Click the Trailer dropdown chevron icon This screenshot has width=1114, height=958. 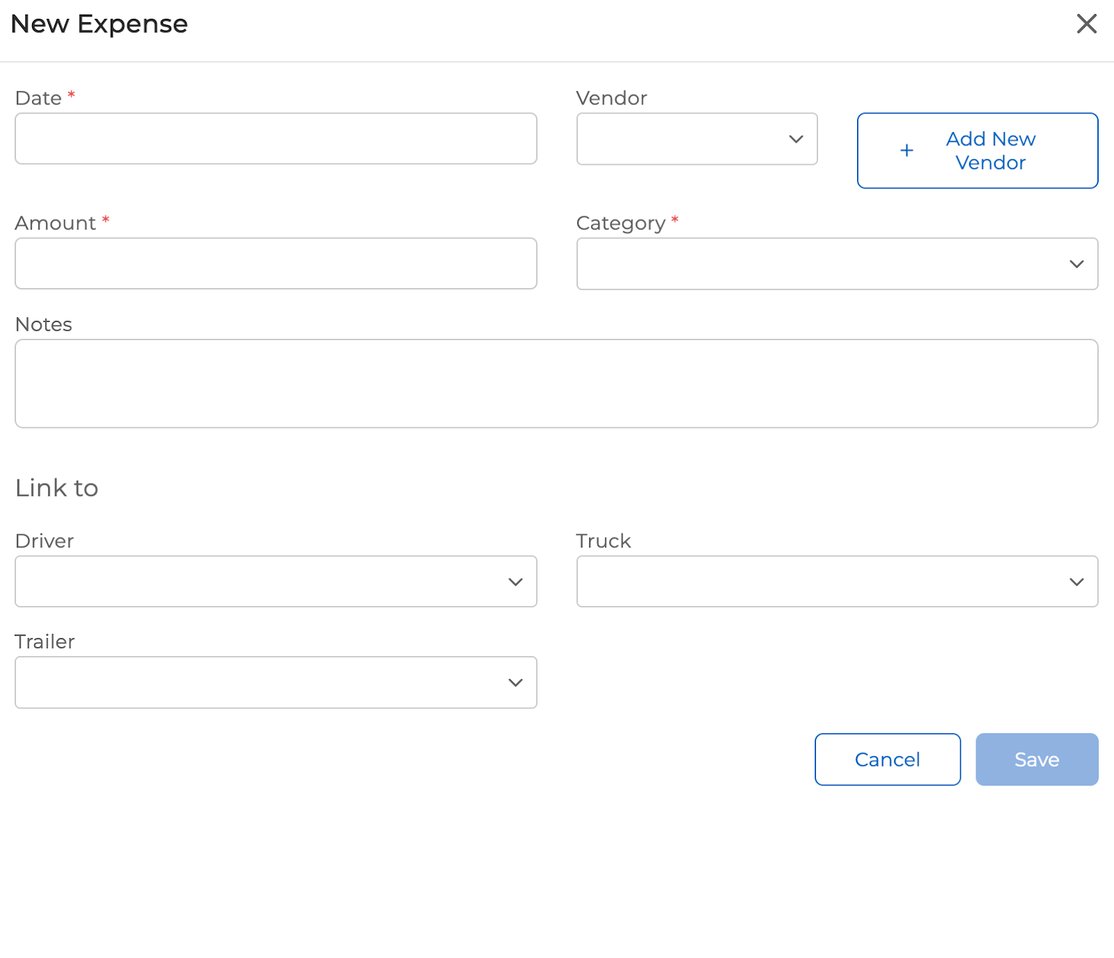point(515,682)
